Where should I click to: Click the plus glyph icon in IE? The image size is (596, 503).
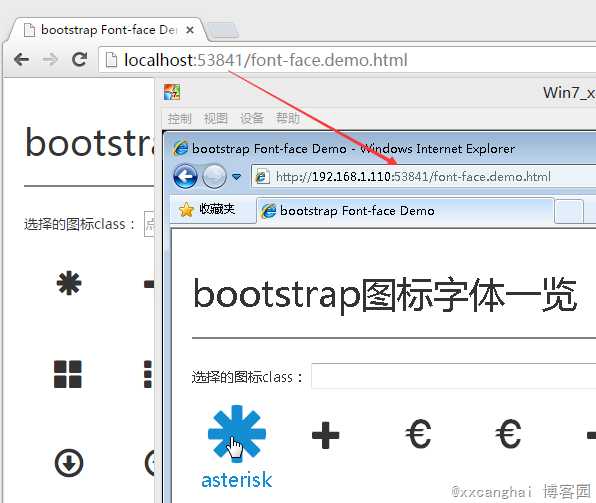click(325, 435)
